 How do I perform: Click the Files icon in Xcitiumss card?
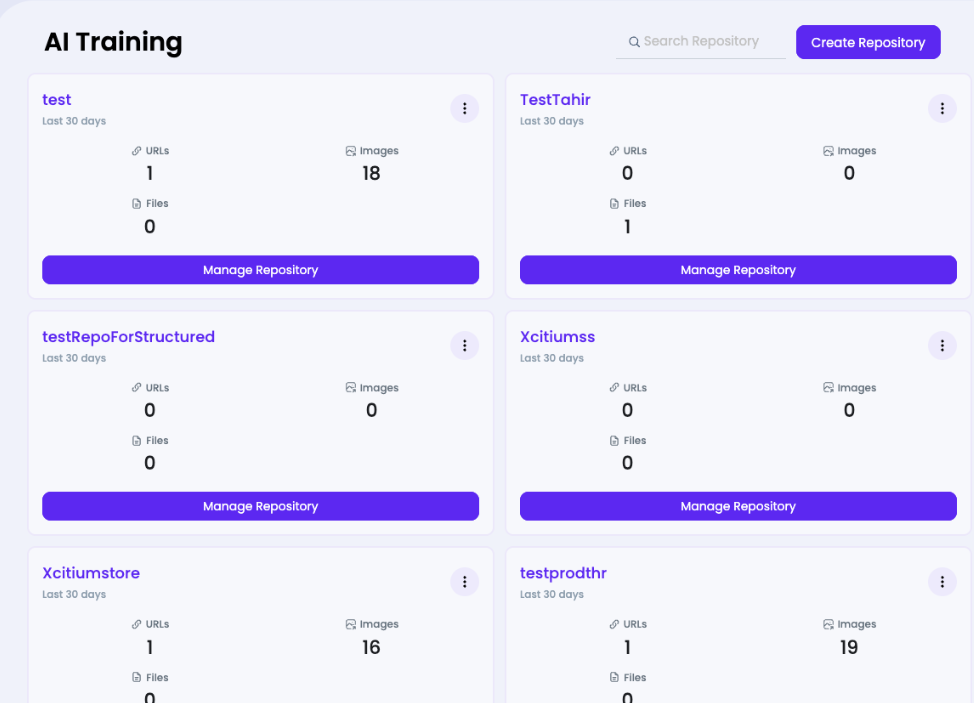(x=614, y=440)
